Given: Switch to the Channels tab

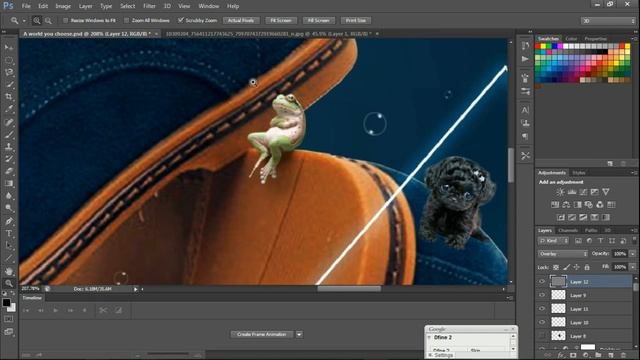Looking at the screenshot, I should pyautogui.click(x=568, y=231).
